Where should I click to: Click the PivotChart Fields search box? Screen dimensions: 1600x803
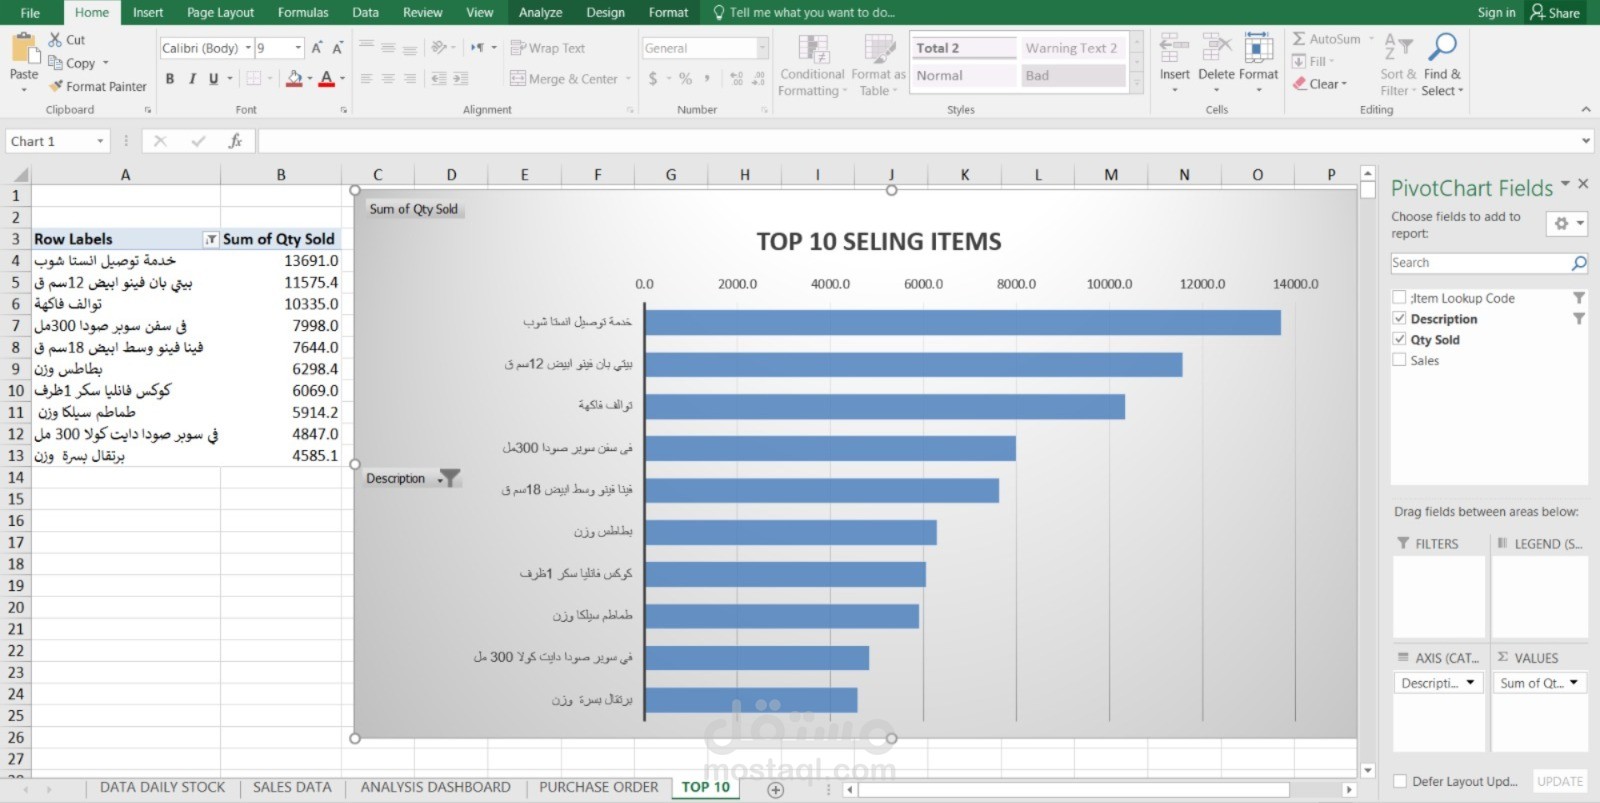click(x=1489, y=263)
